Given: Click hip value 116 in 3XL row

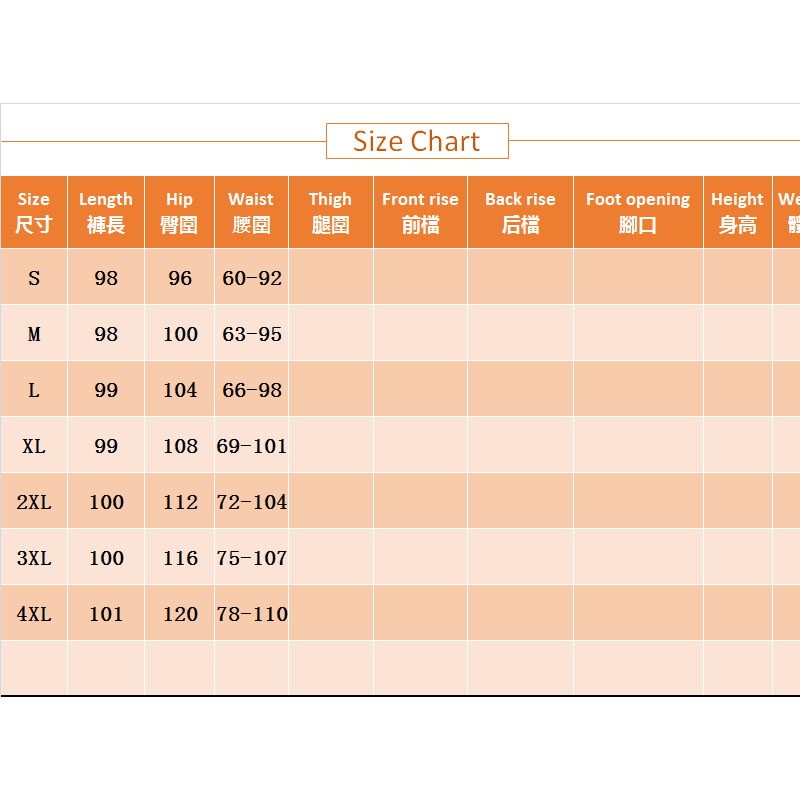Looking at the screenshot, I should coord(180,558).
